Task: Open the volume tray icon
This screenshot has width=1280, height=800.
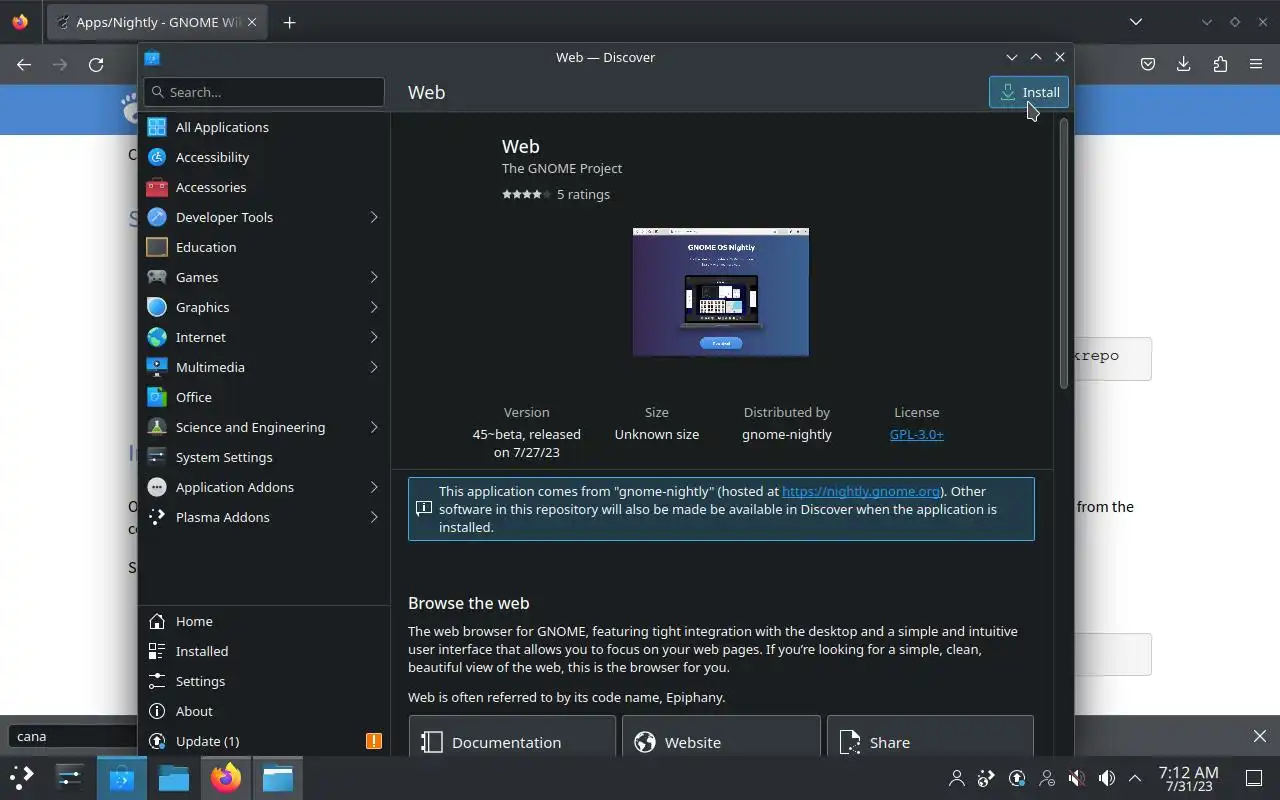Action: click(x=1106, y=778)
